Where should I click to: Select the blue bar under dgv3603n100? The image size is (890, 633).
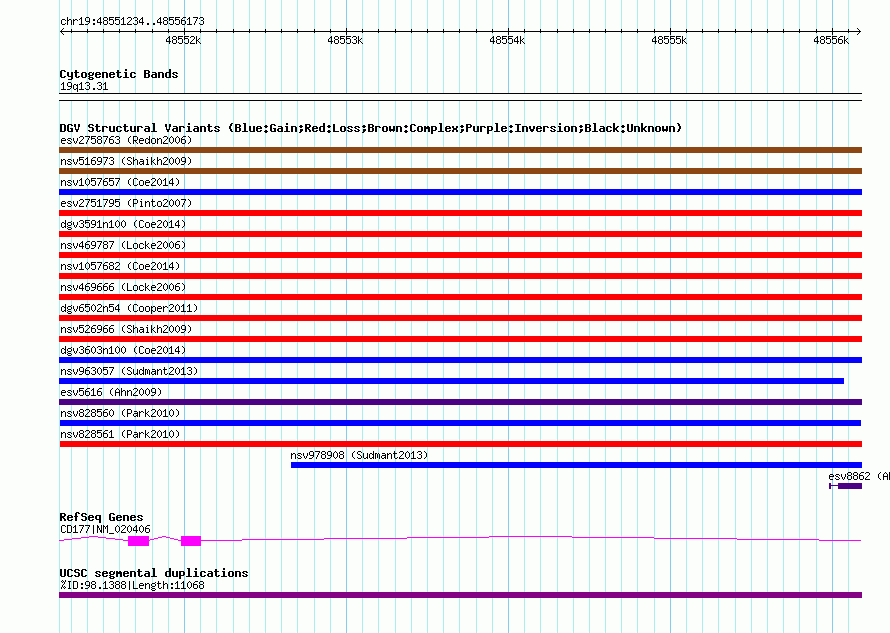click(x=460, y=360)
